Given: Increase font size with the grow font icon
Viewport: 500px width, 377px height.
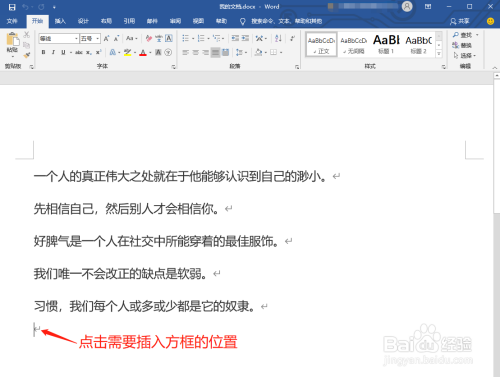Looking at the screenshot, I should pos(106,39).
